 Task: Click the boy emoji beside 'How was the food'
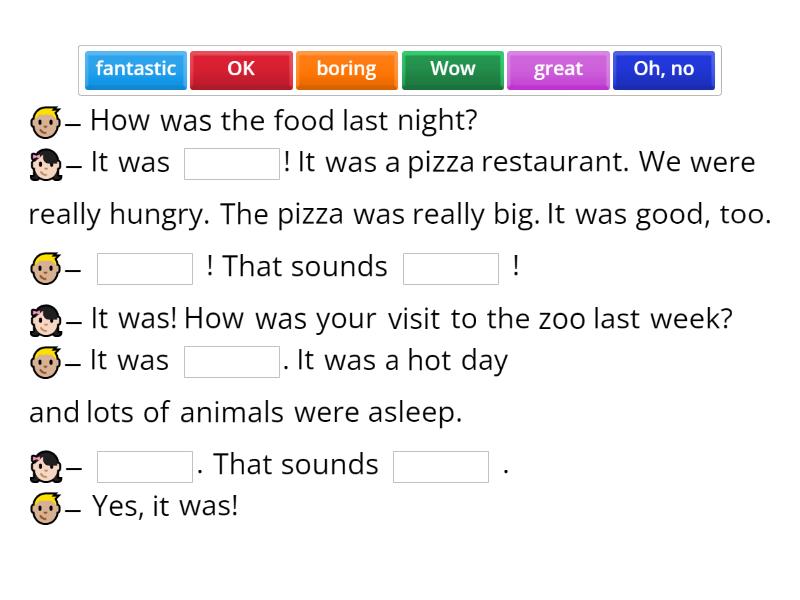coord(46,122)
